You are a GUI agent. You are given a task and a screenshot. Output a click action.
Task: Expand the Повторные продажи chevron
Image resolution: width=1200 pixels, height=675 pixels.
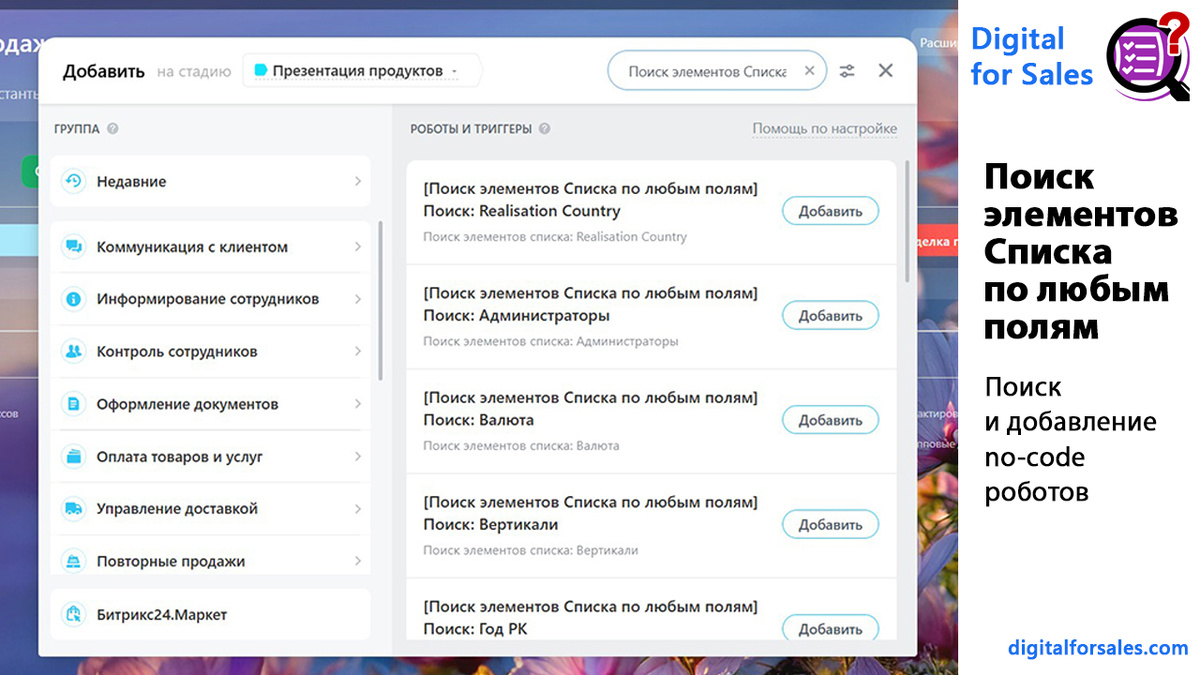[358, 561]
